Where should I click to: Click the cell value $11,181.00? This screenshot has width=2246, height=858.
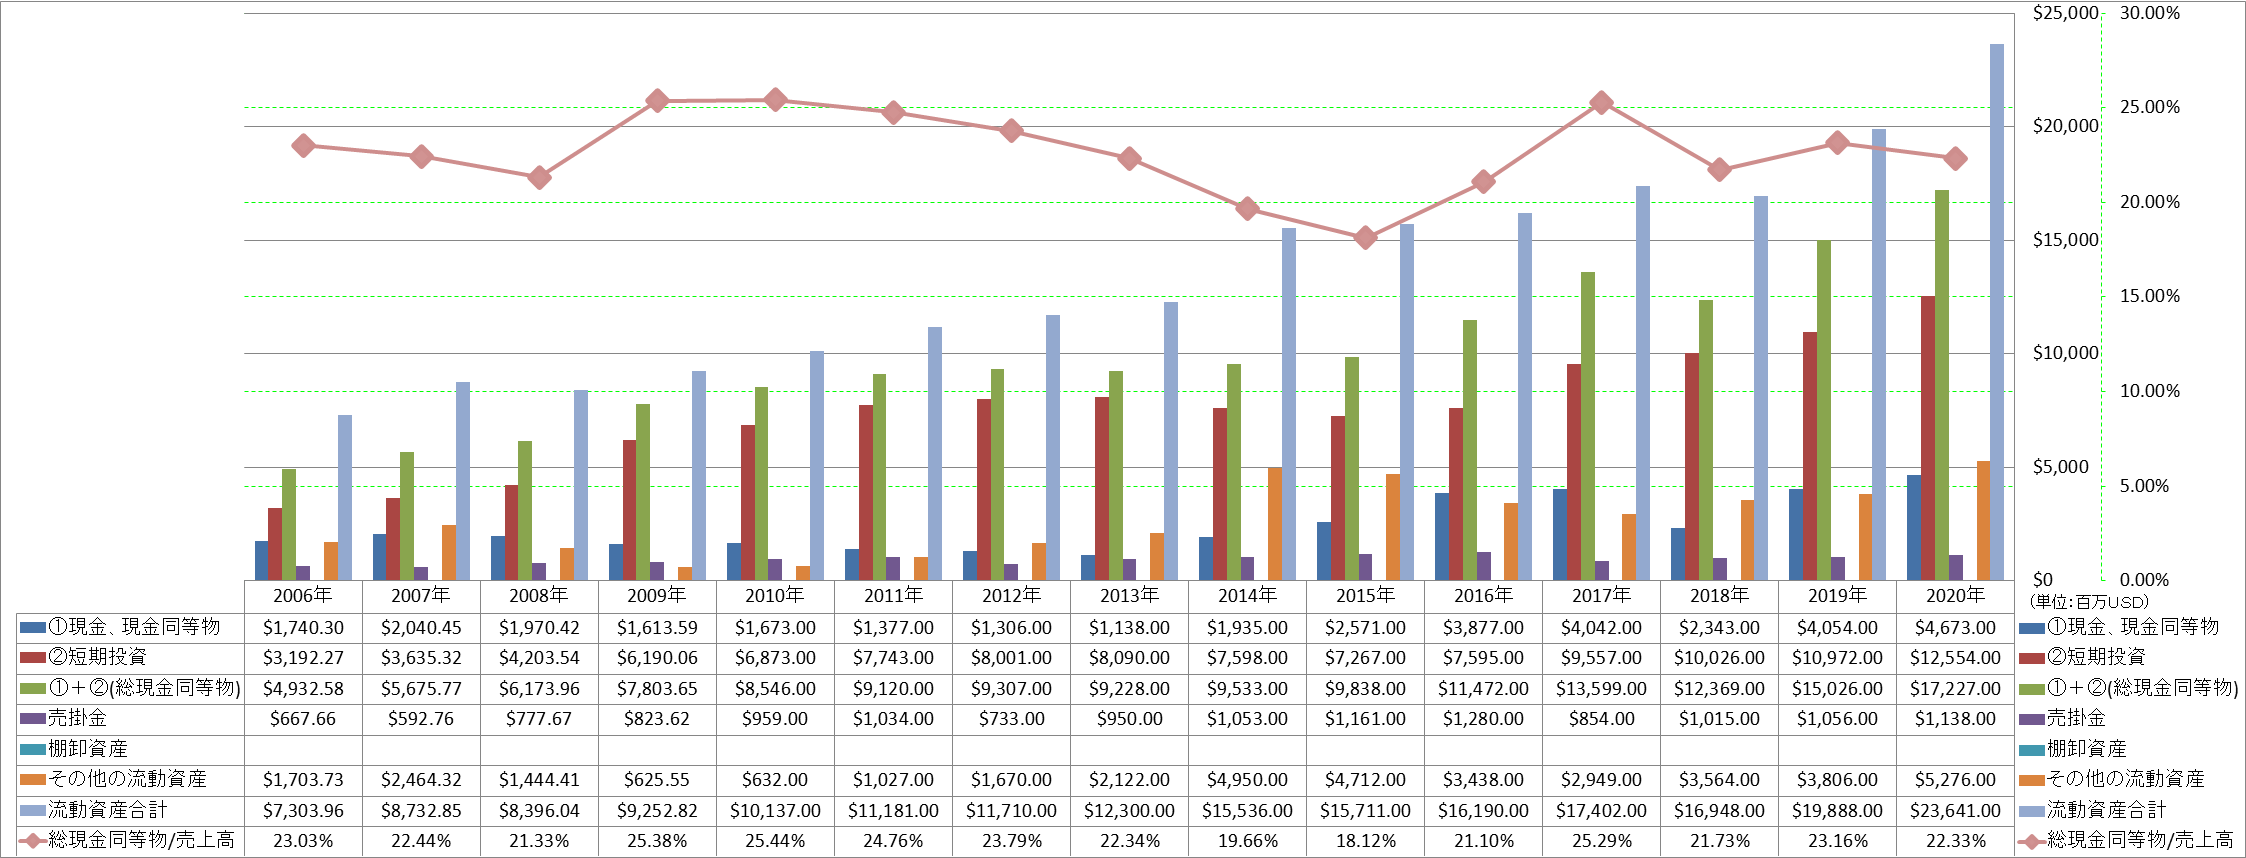893,811
